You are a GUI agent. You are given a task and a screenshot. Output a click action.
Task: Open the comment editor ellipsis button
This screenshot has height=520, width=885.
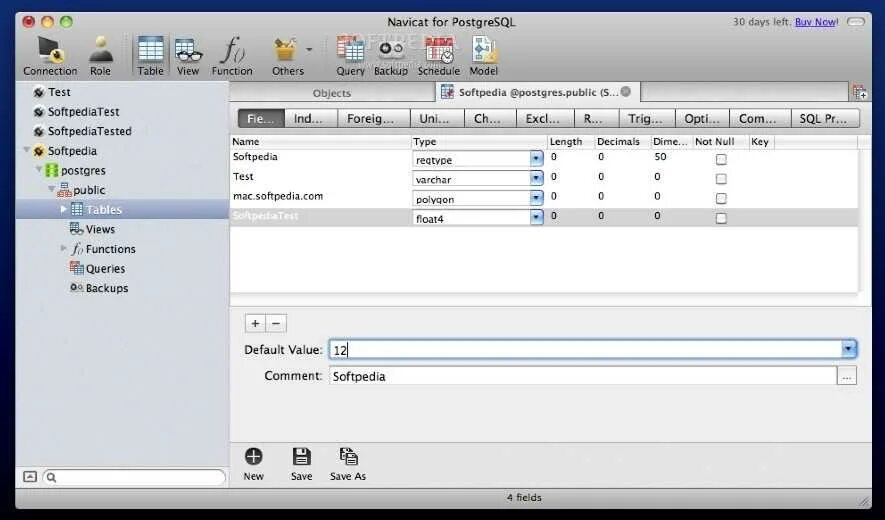[847, 375]
